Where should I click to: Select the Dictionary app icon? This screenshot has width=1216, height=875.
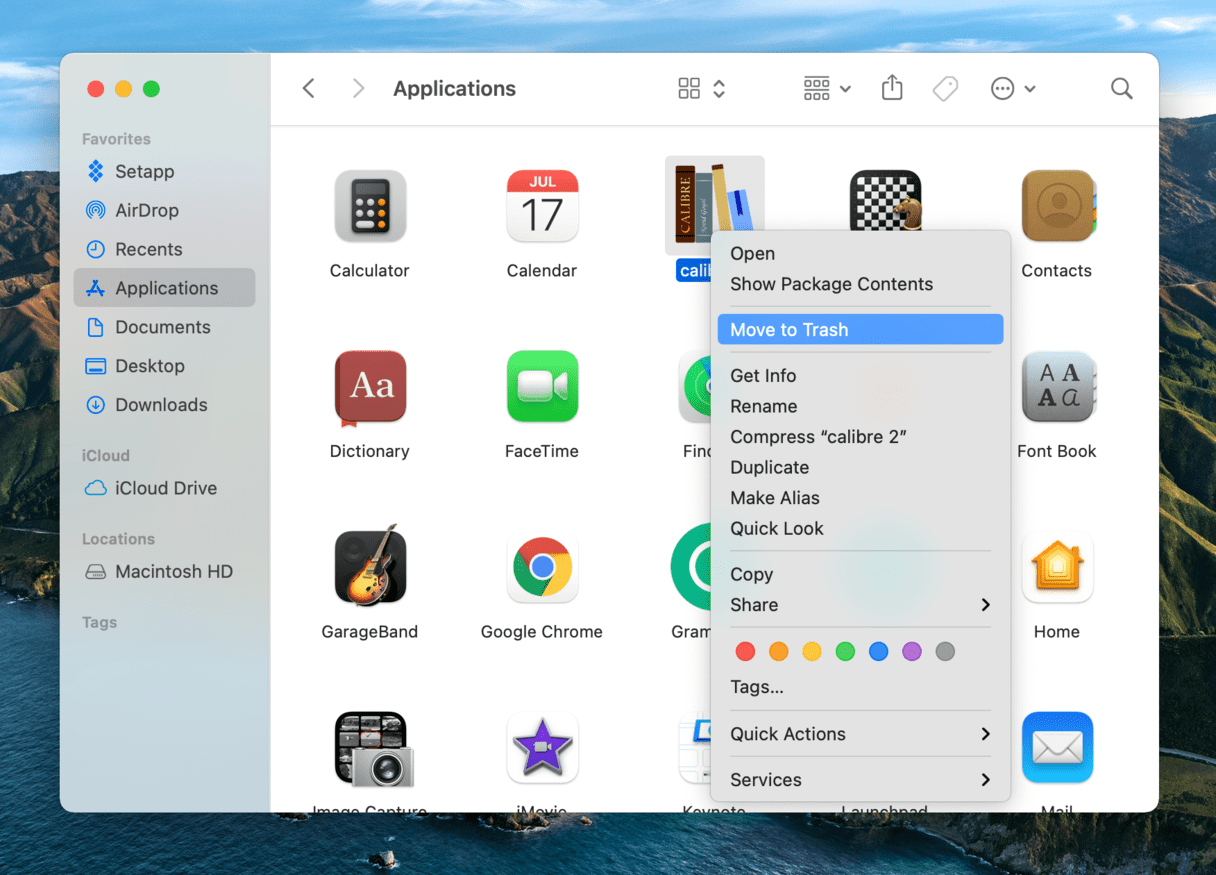pos(370,387)
